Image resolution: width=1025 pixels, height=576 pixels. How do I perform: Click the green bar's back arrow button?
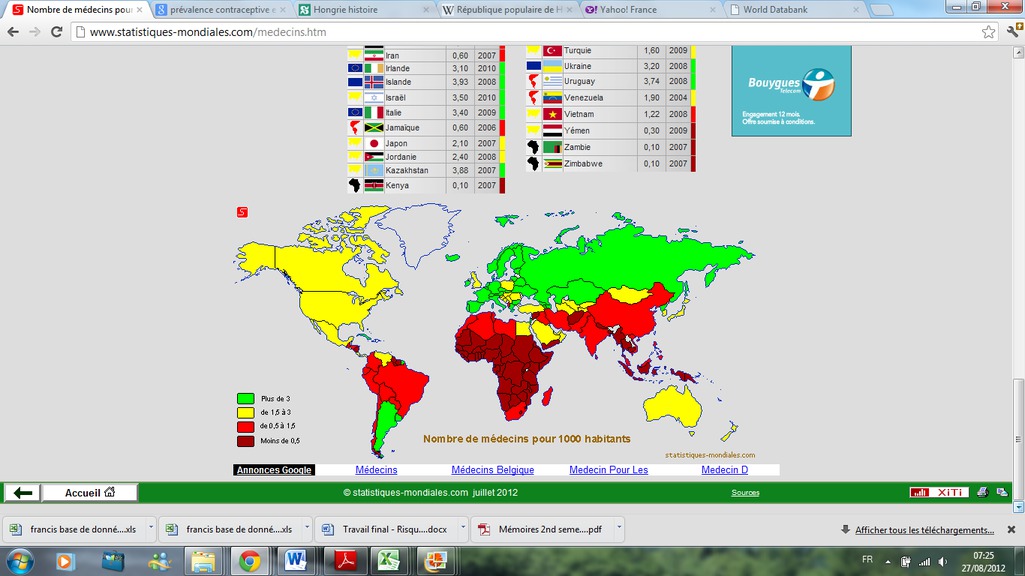[23, 492]
